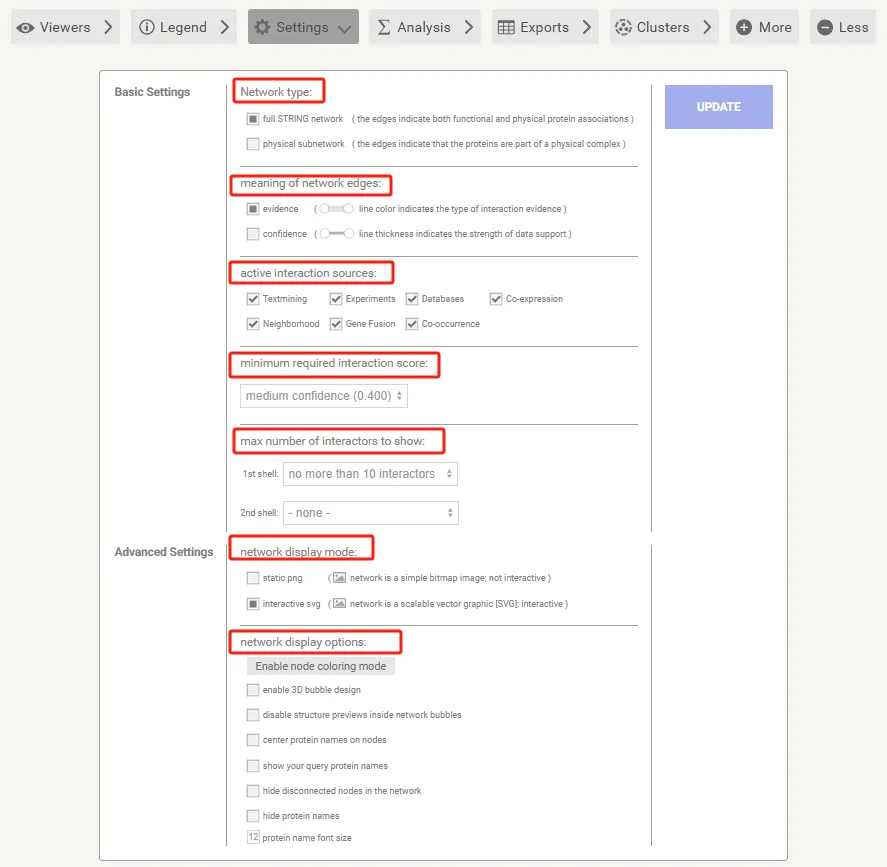The height and width of the screenshot is (867, 887).
Task: Enable 3D bubble design checkbox
Action: (253, 690)
